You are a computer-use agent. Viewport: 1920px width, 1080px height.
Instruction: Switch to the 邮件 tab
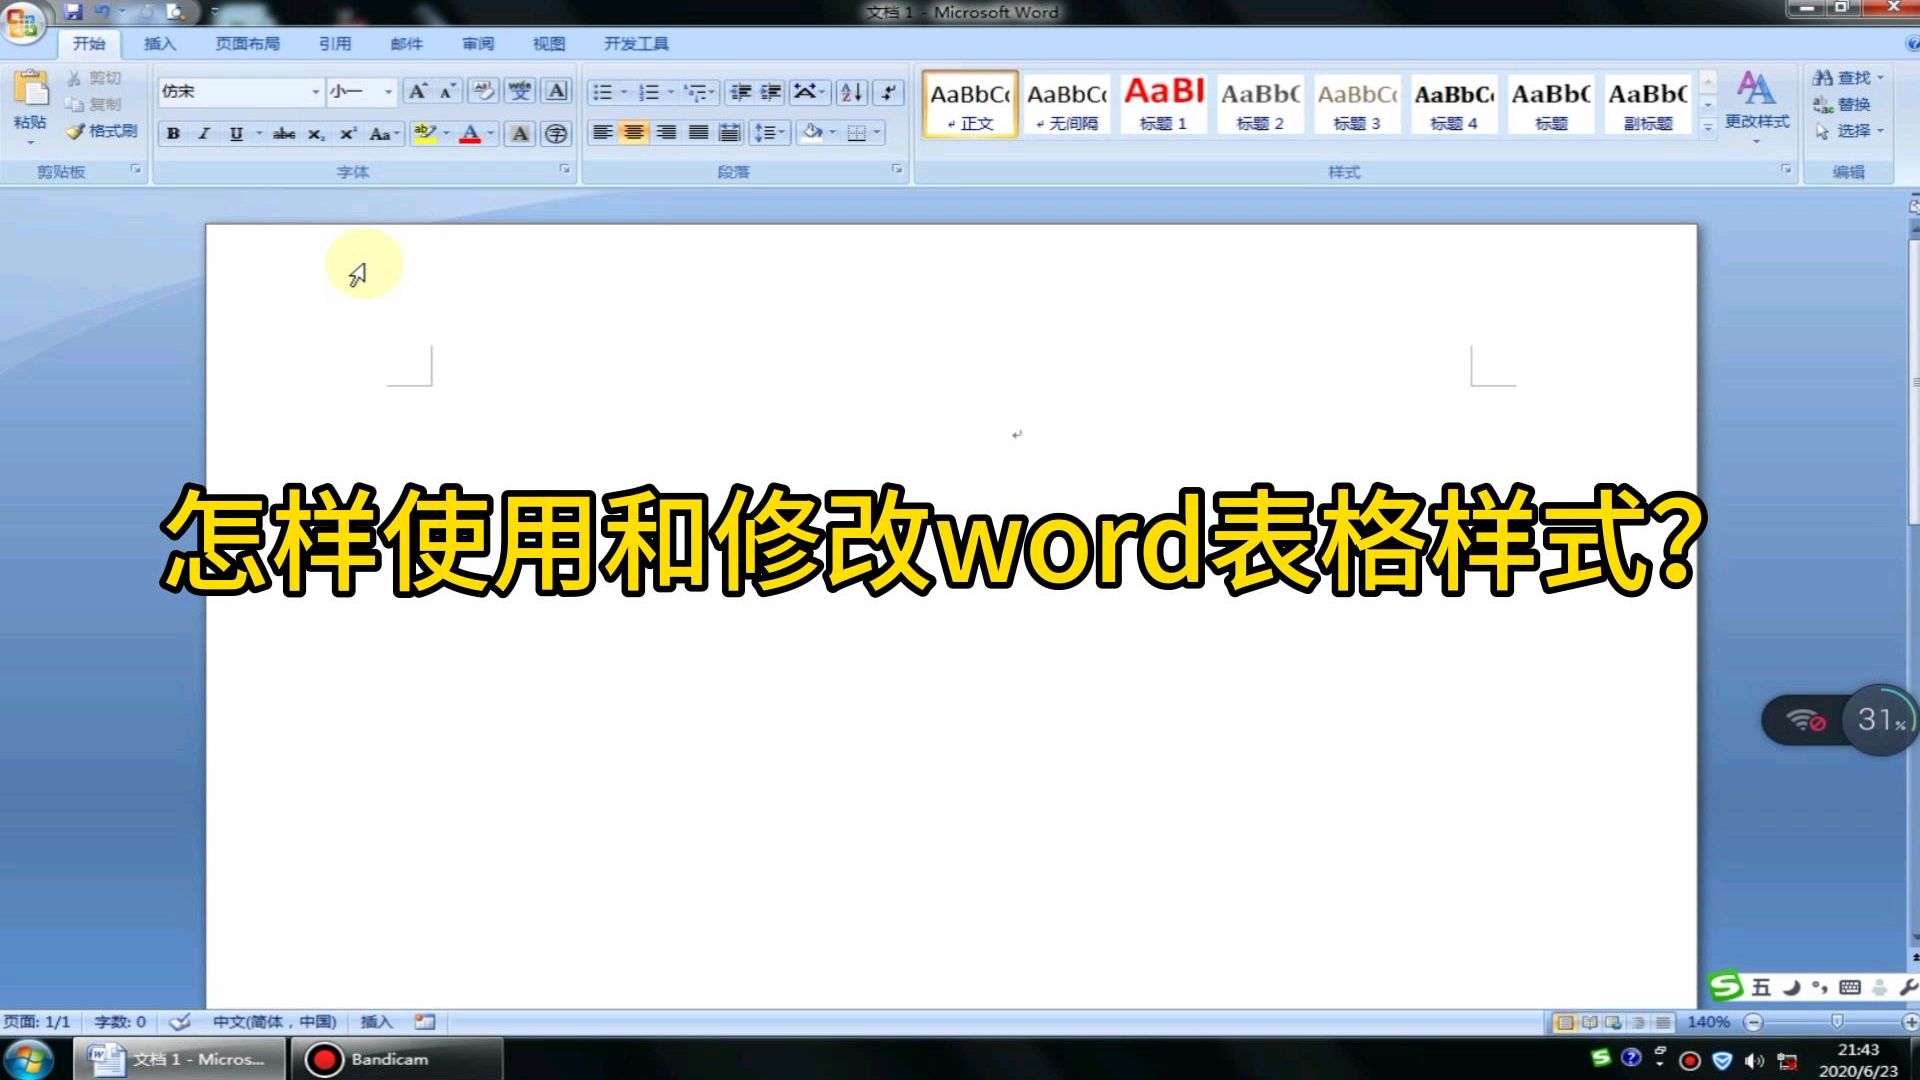click(406, 43)
